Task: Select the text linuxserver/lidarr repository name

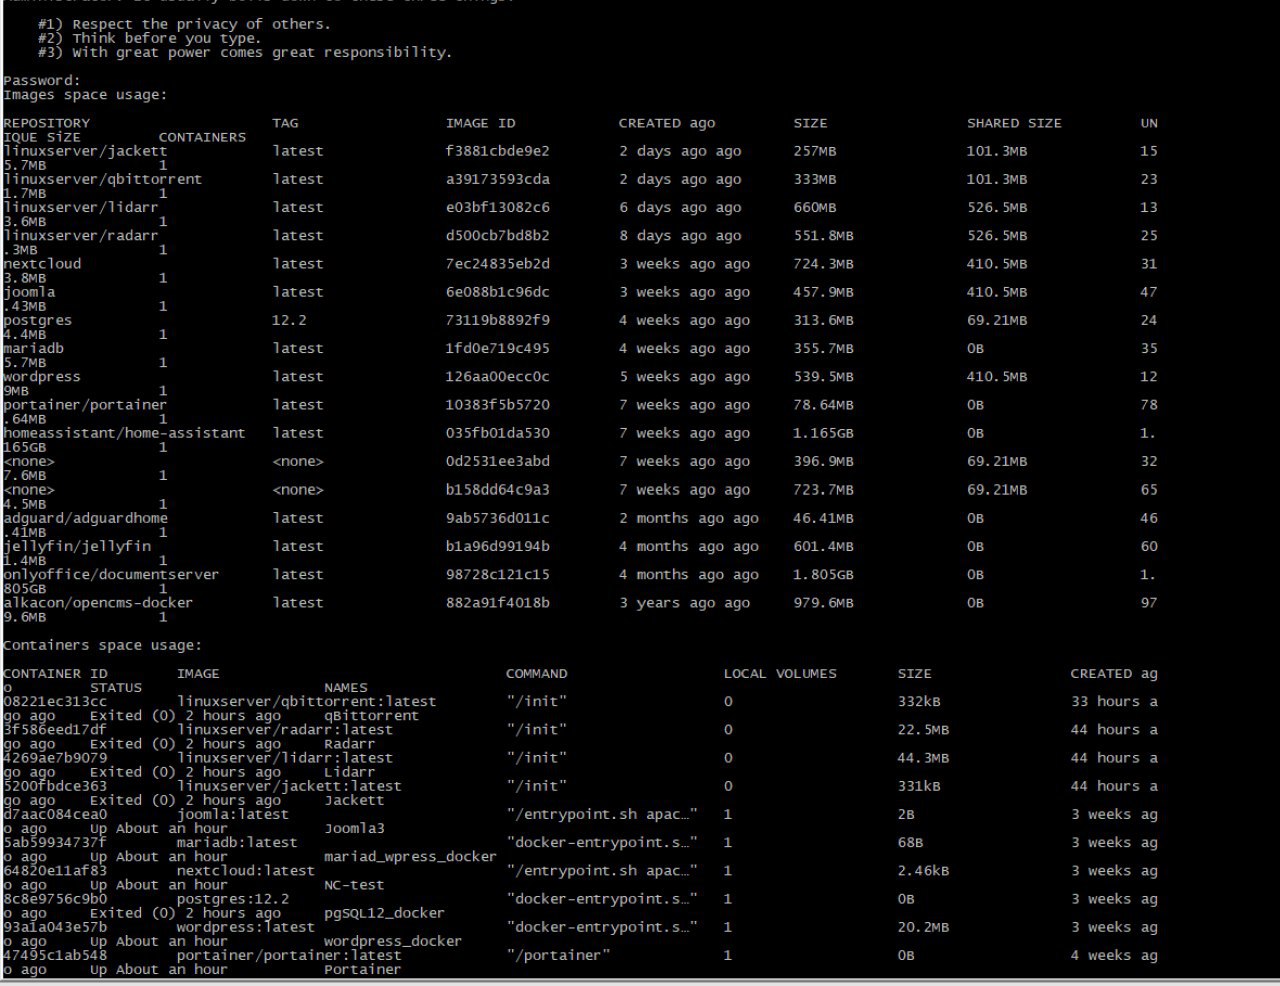Action: pyautogui.click(x=81, y=207)
